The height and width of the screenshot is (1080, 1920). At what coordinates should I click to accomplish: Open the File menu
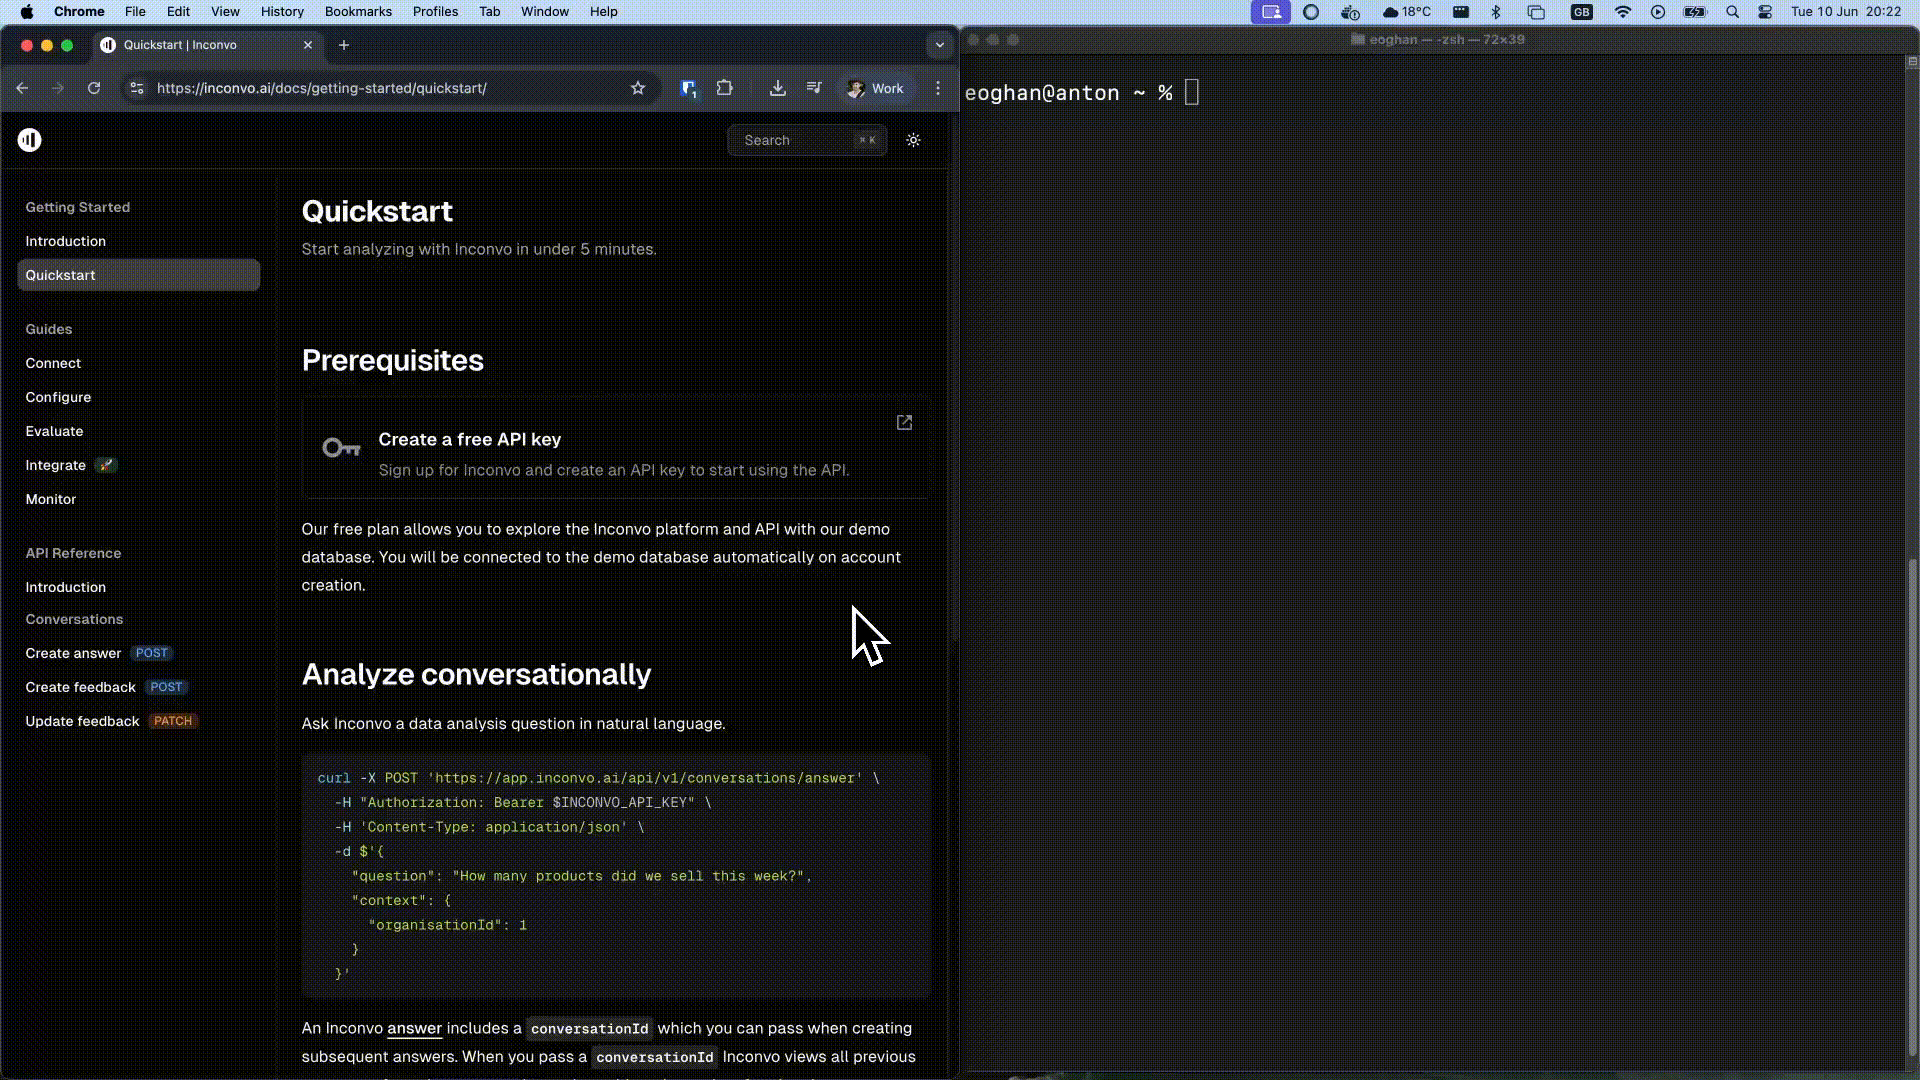(135, 12)
